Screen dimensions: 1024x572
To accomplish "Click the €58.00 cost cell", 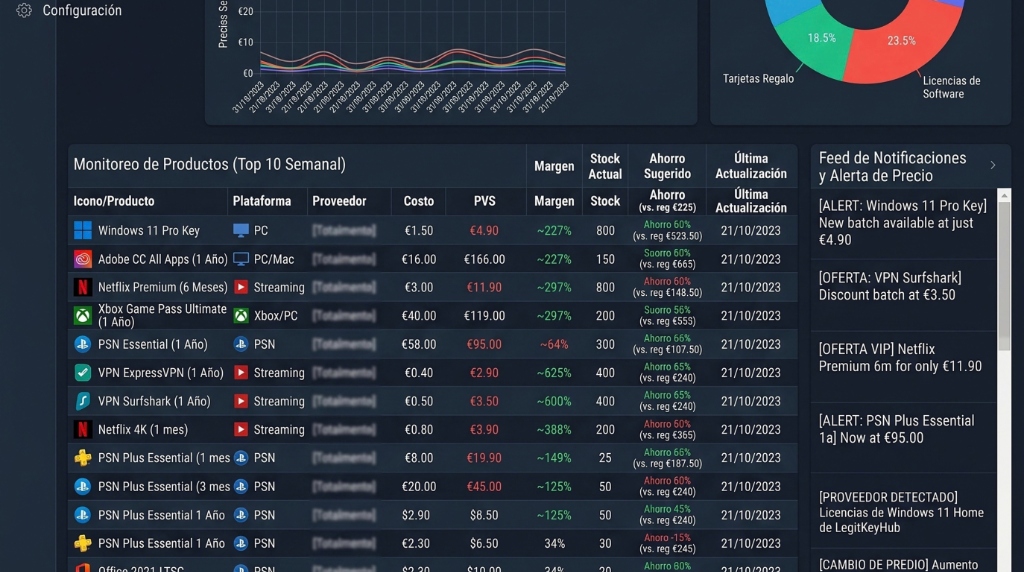I will tap(419, 344).
